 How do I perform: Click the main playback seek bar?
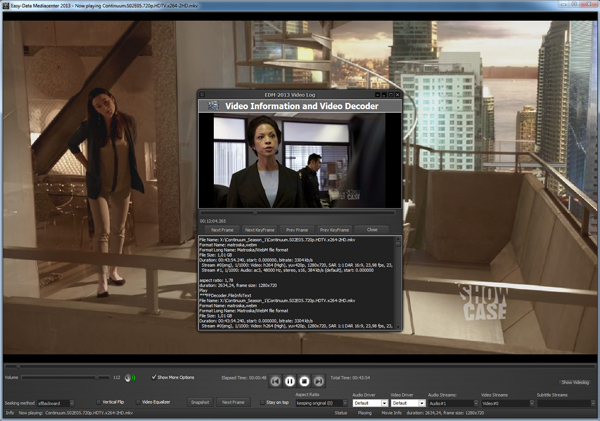tap(300, 366)
